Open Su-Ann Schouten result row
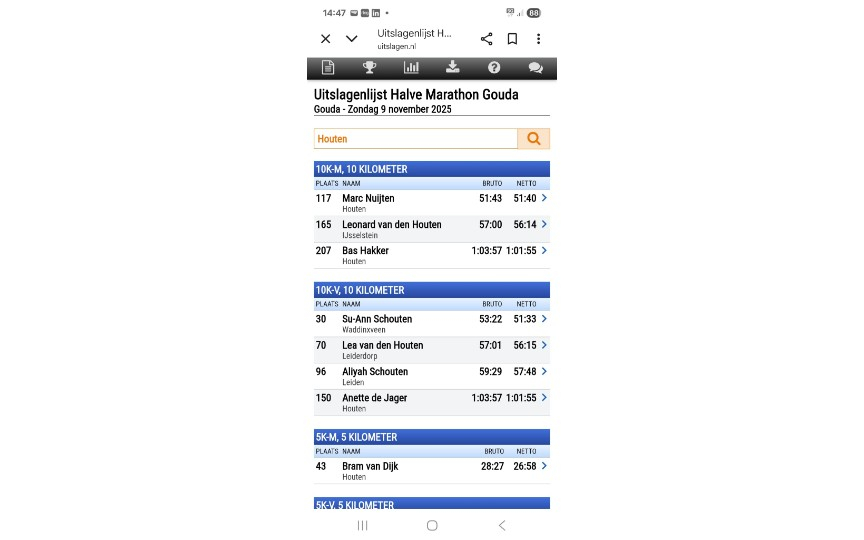Screen dimensions: 864x540 430,323
